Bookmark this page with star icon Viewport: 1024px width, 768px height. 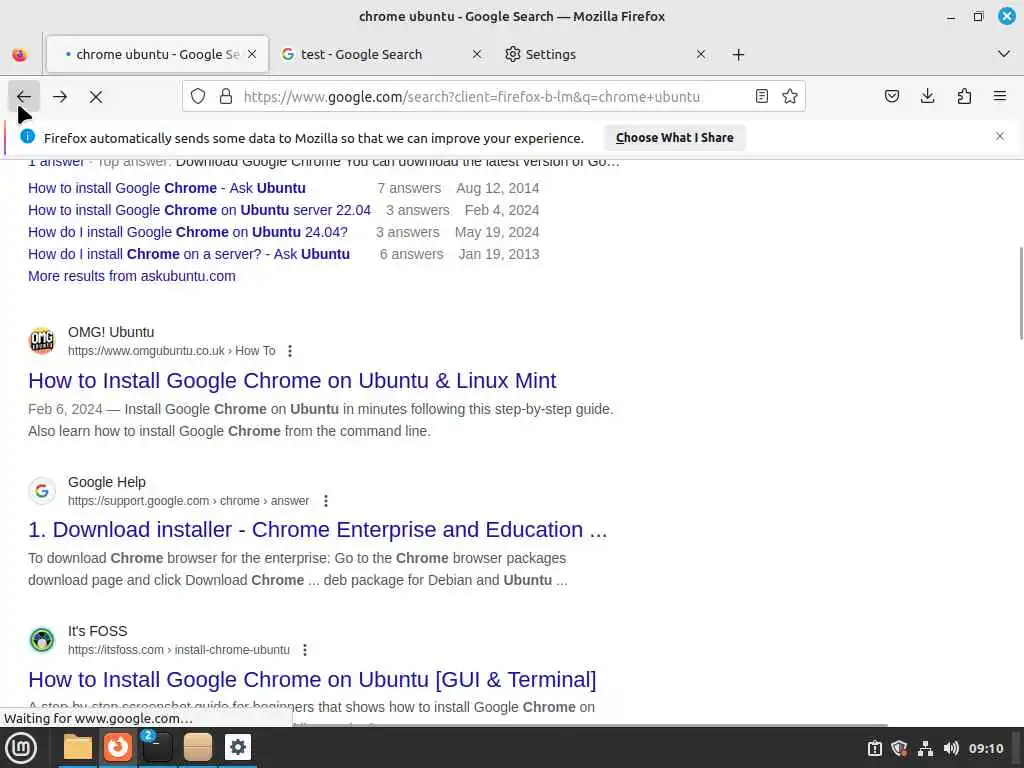790,97
